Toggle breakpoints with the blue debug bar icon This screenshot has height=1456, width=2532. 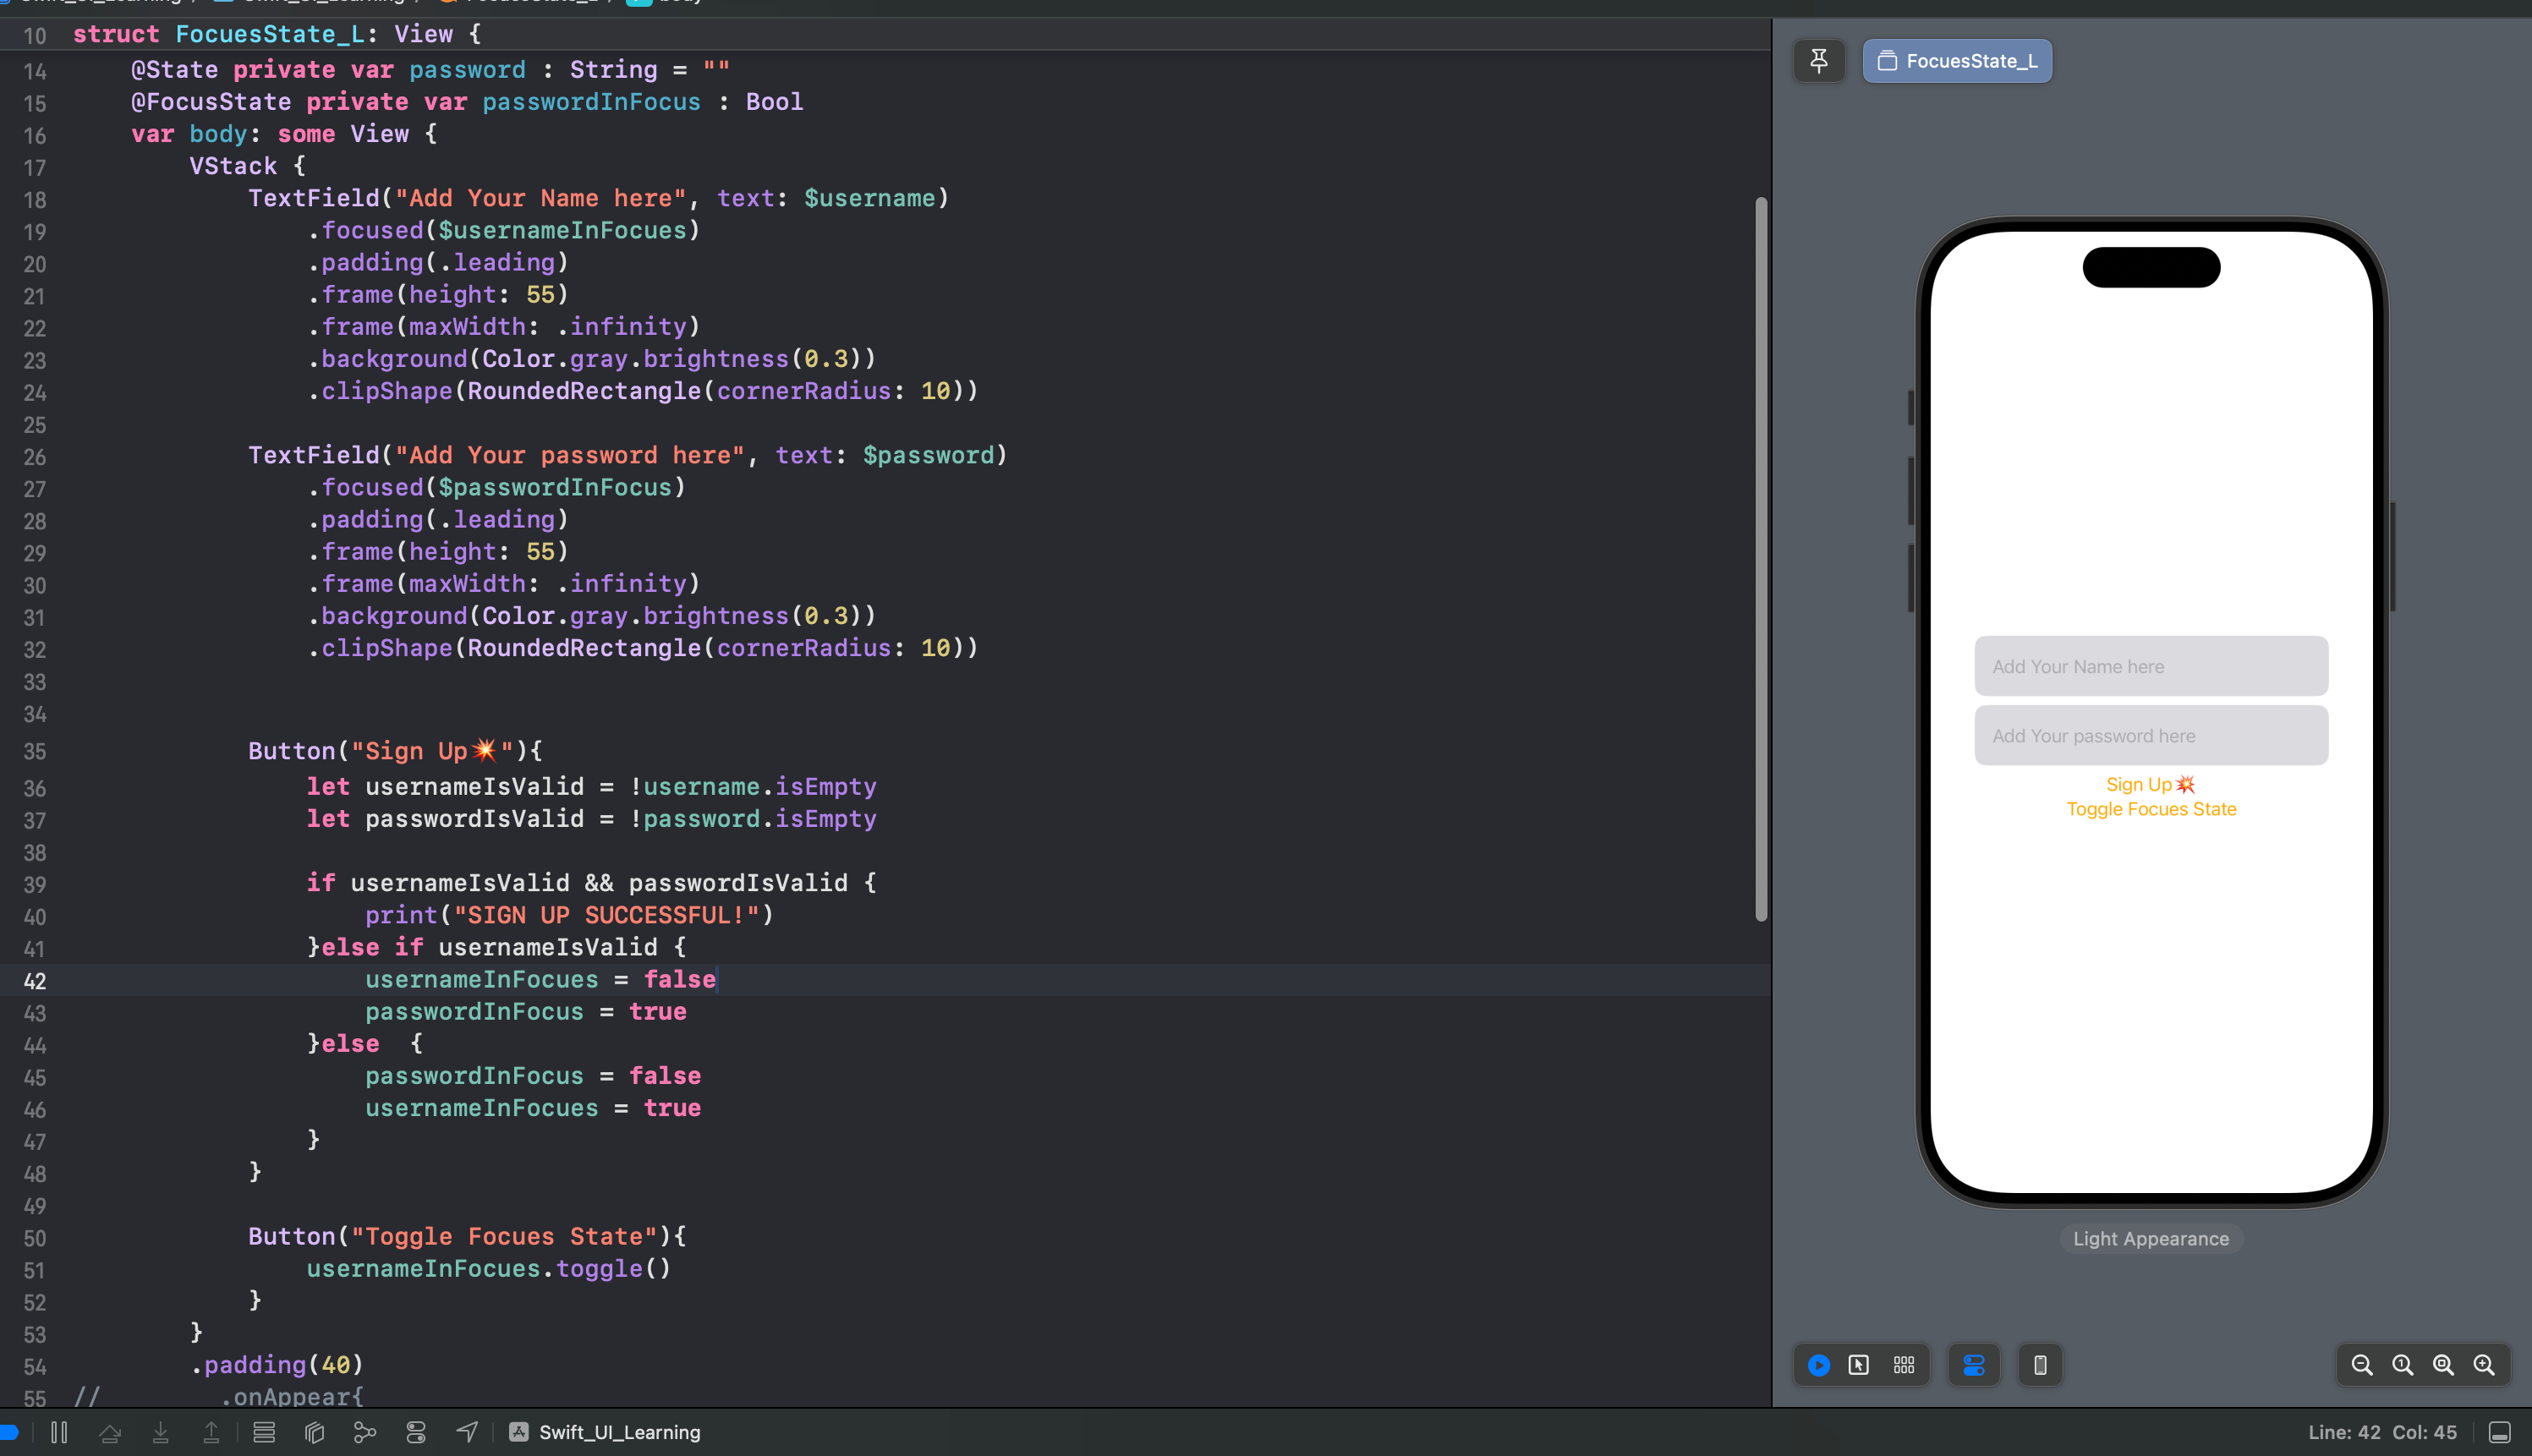(9, 1432)
